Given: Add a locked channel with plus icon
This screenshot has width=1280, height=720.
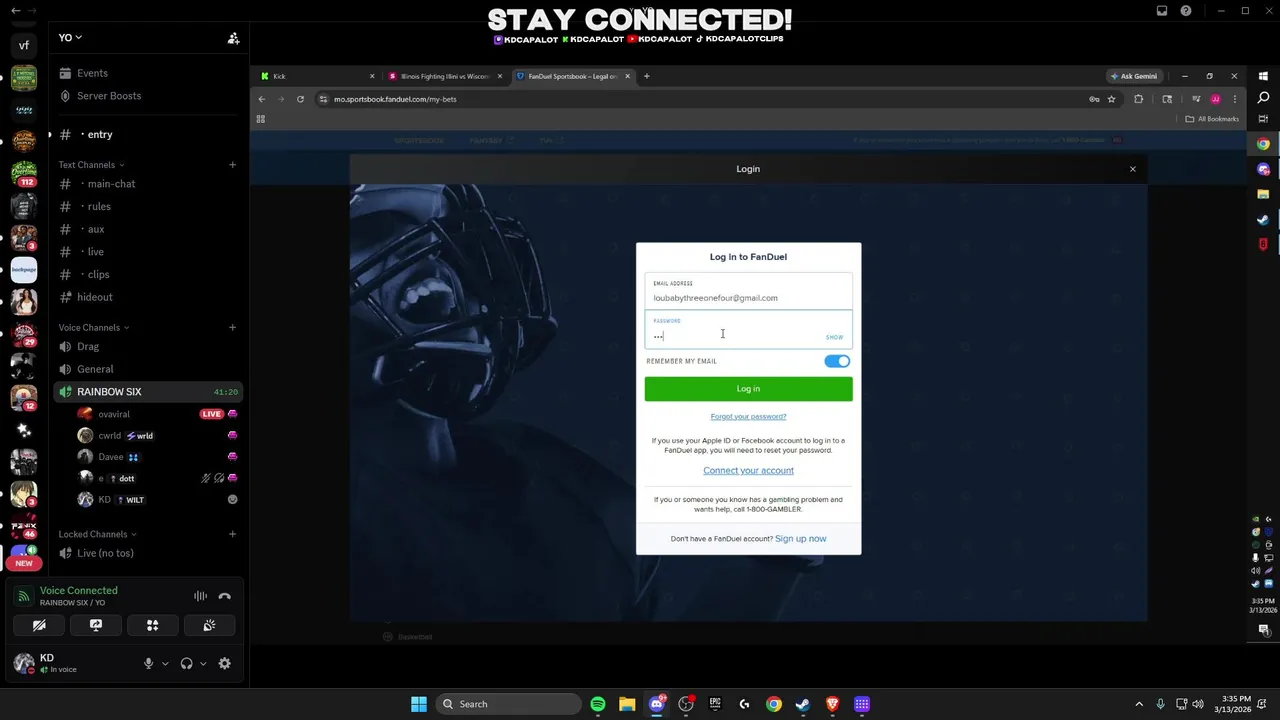Looking at the screenshot, I should (232, 534).
